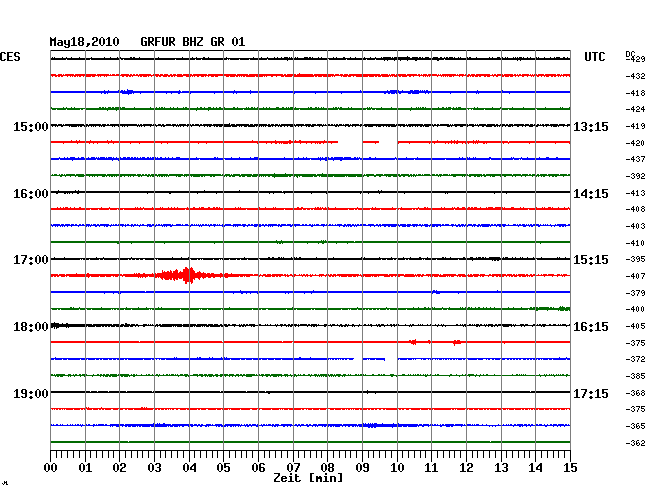
Task: Select the 15:00 local time label
Action: 31,126
